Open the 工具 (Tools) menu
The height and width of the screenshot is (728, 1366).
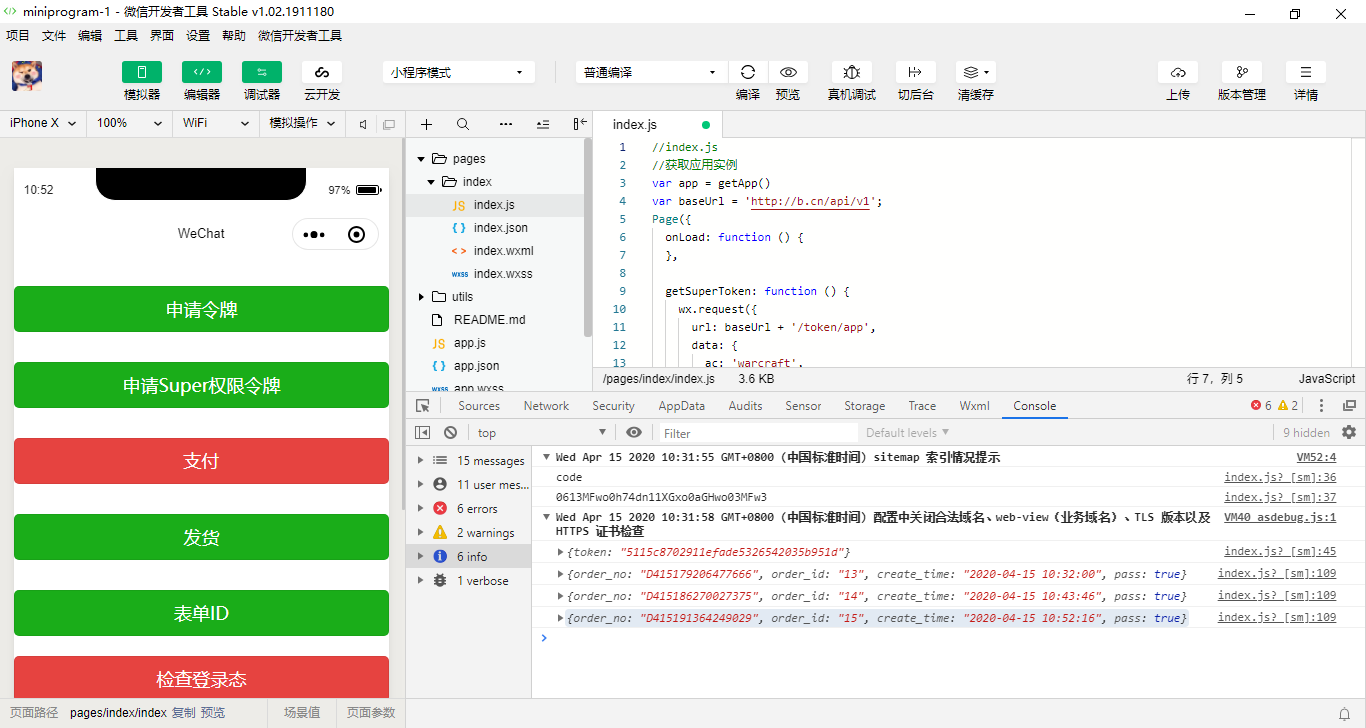pos(126,35)
